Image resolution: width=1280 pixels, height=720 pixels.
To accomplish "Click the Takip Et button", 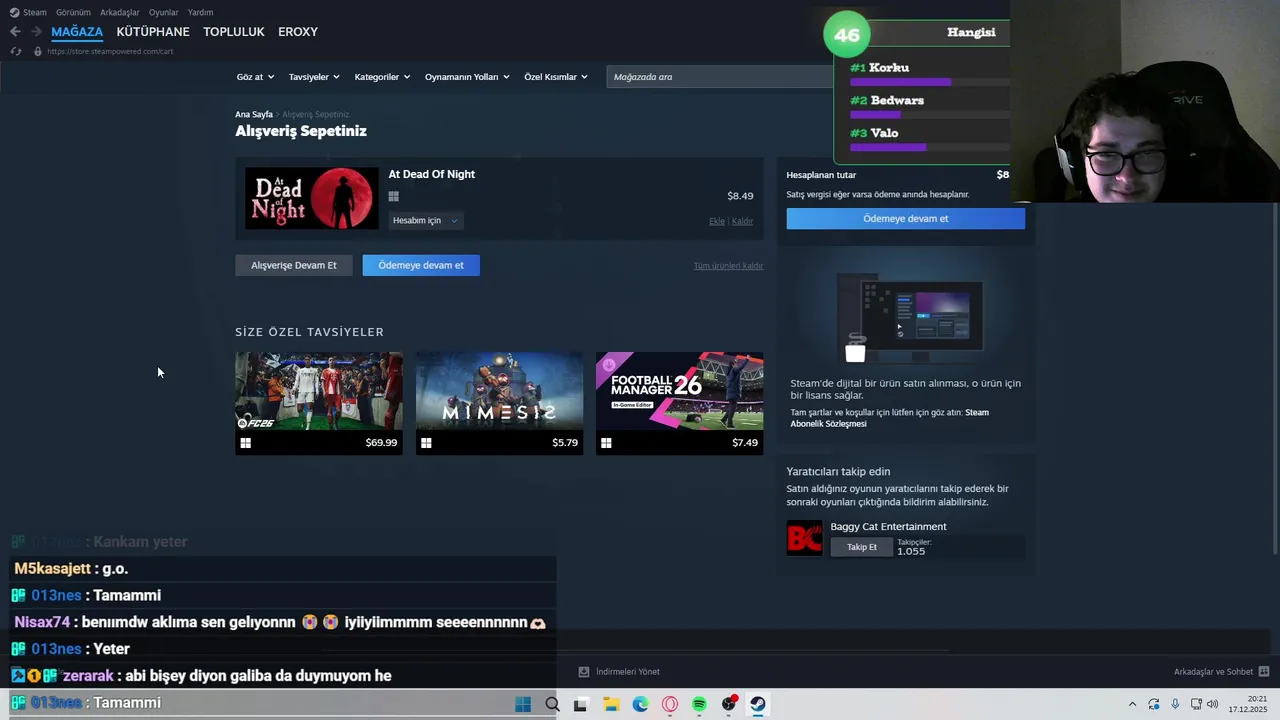I will pyautogui.click(x=862, y=547).
